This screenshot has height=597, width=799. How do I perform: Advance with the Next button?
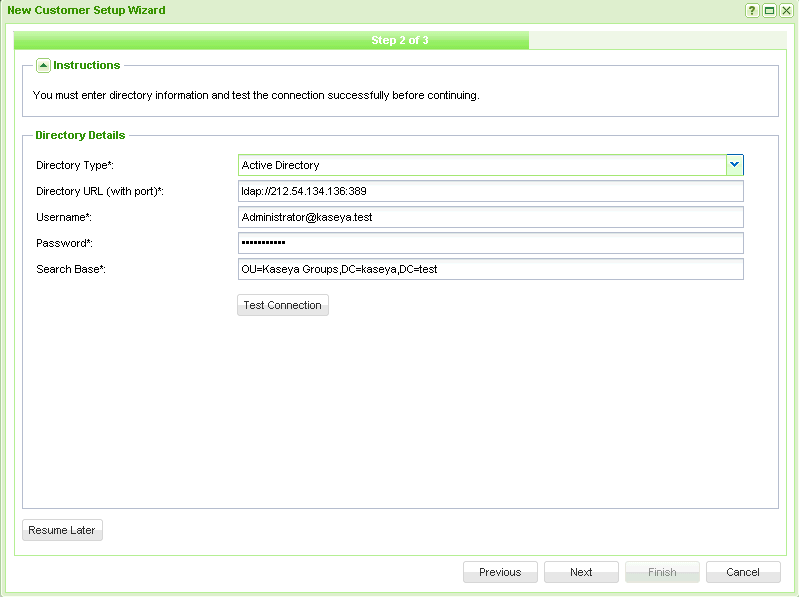[581, 572]
